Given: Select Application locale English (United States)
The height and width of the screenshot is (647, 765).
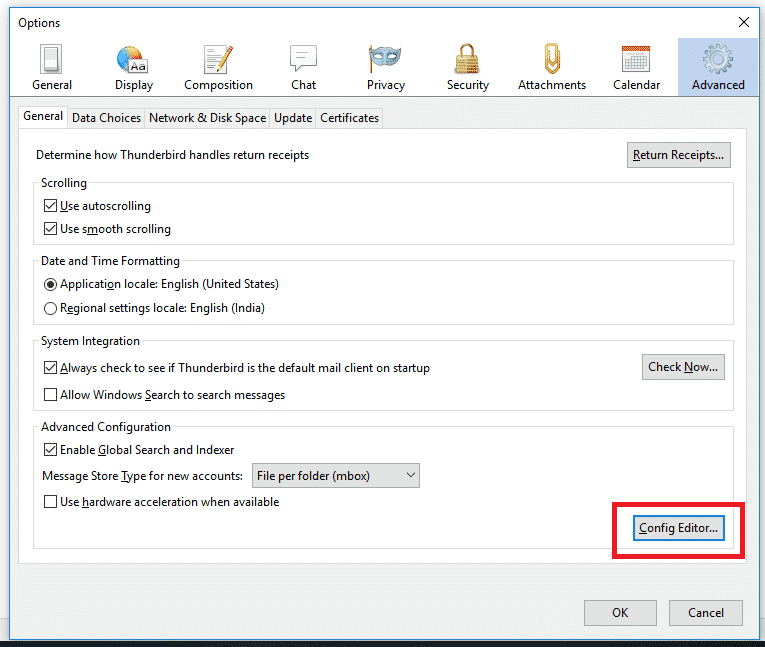Looking at the screenshot, I should tap(50, 284).
